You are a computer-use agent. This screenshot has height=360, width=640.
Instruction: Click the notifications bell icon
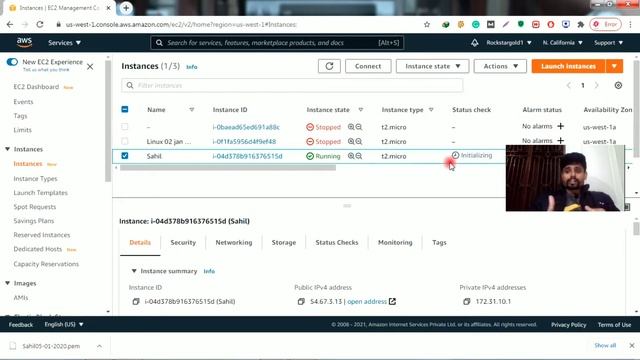(x=474, y=43)
